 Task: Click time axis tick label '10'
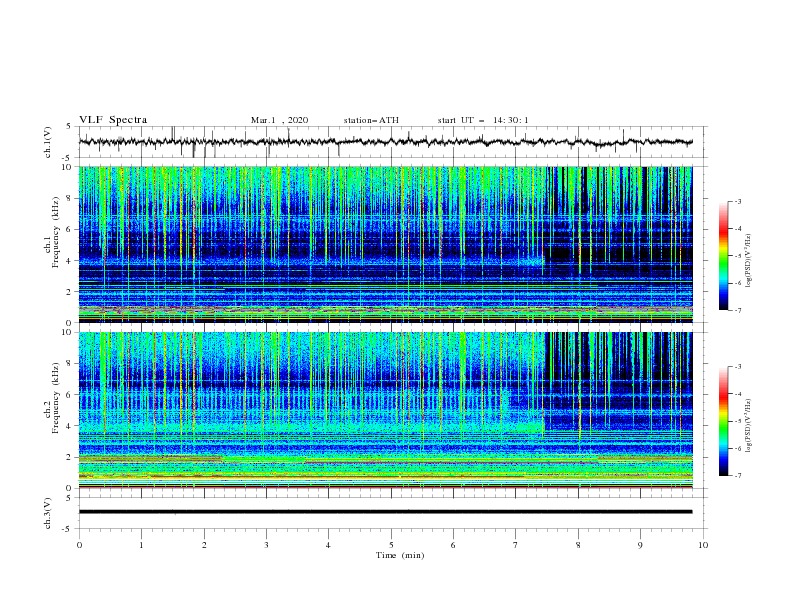click(x=703, y=545)
